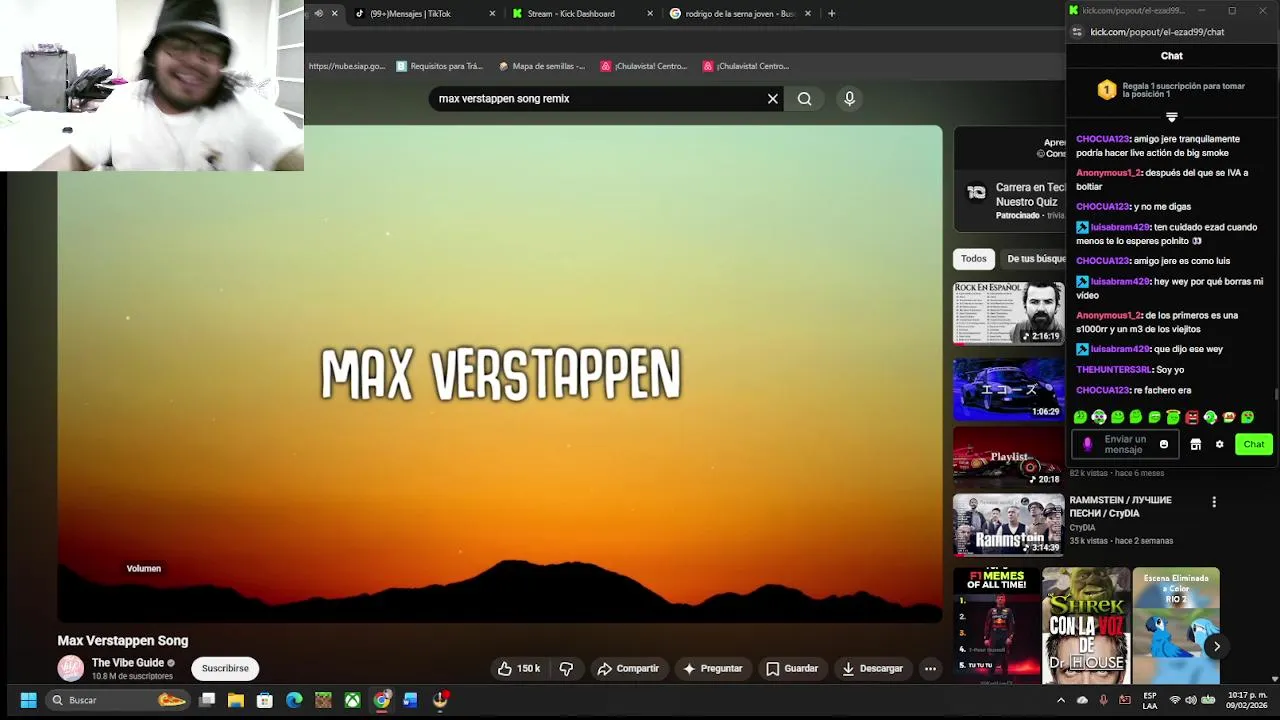Open the nube.siap.go bookmark

pyautogui.click(x=346, y=66)
